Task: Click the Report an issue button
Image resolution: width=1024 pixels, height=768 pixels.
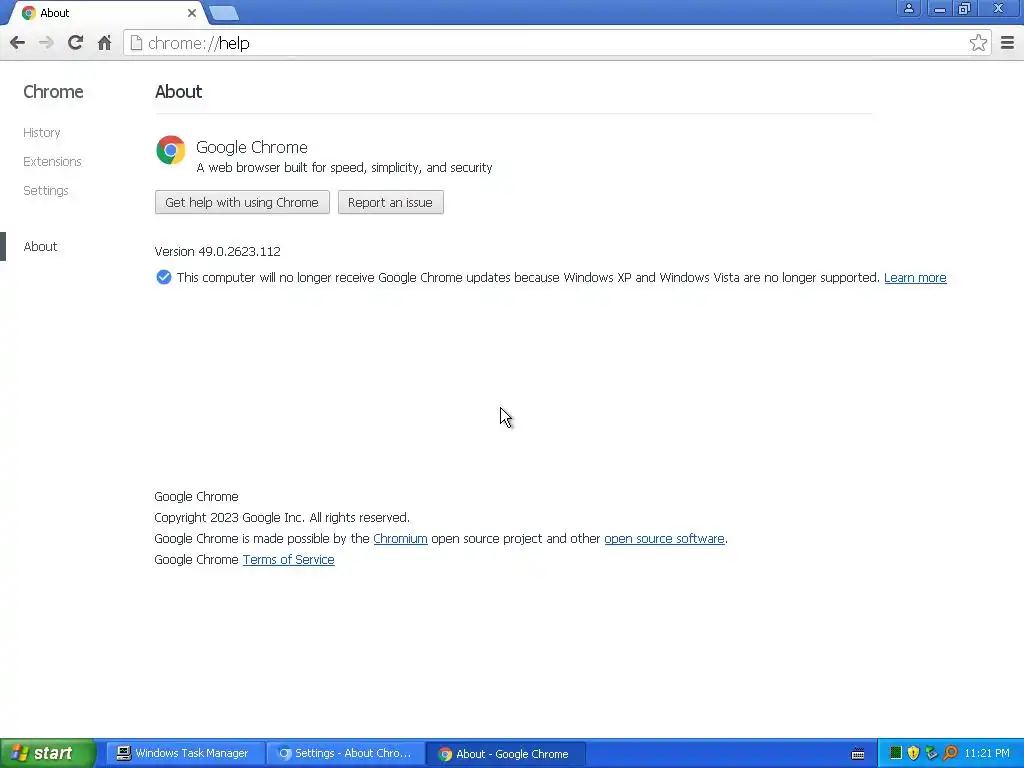Action: (x=391, y=202)
